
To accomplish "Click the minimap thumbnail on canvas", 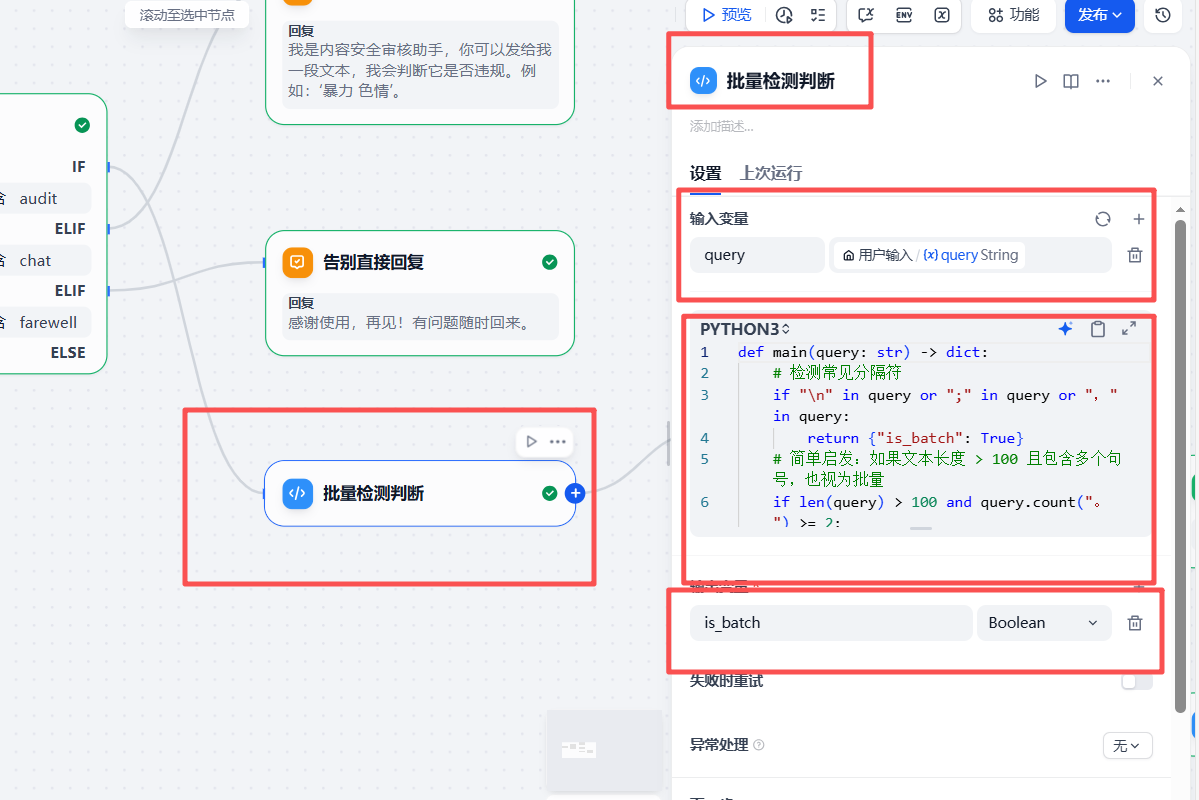I will point(604,750).
